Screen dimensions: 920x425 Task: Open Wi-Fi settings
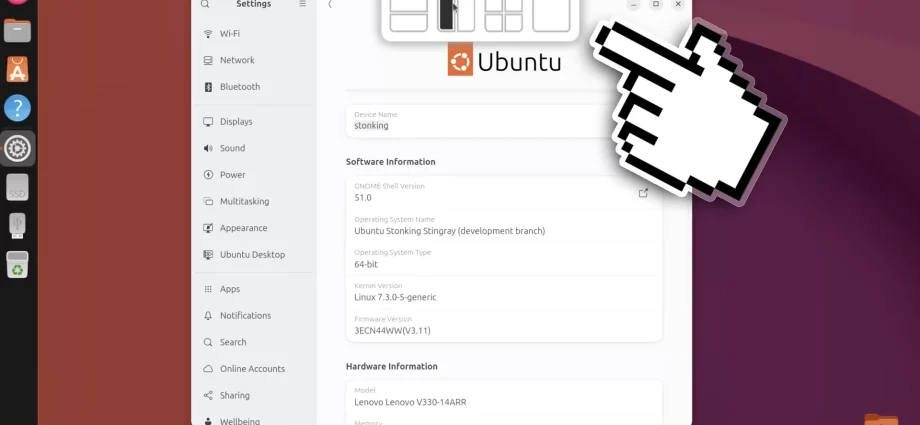pyautogui.click(x=254, y=33)
